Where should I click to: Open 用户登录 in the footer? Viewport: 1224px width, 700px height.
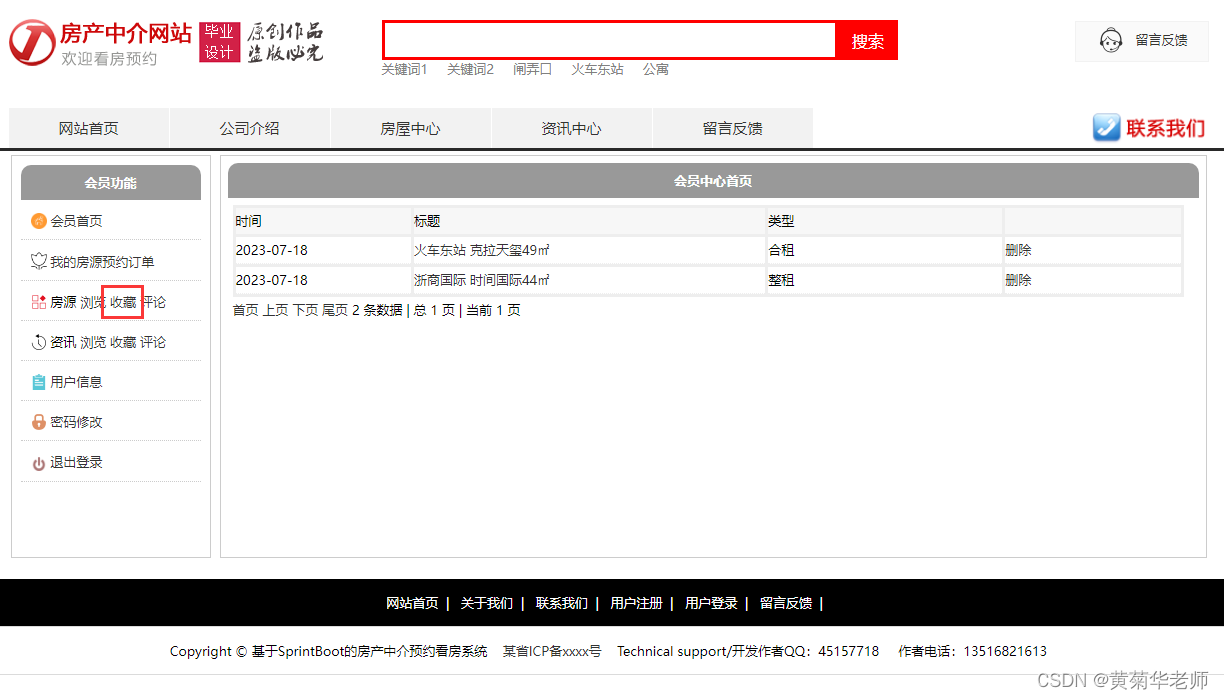coord(711,603)
